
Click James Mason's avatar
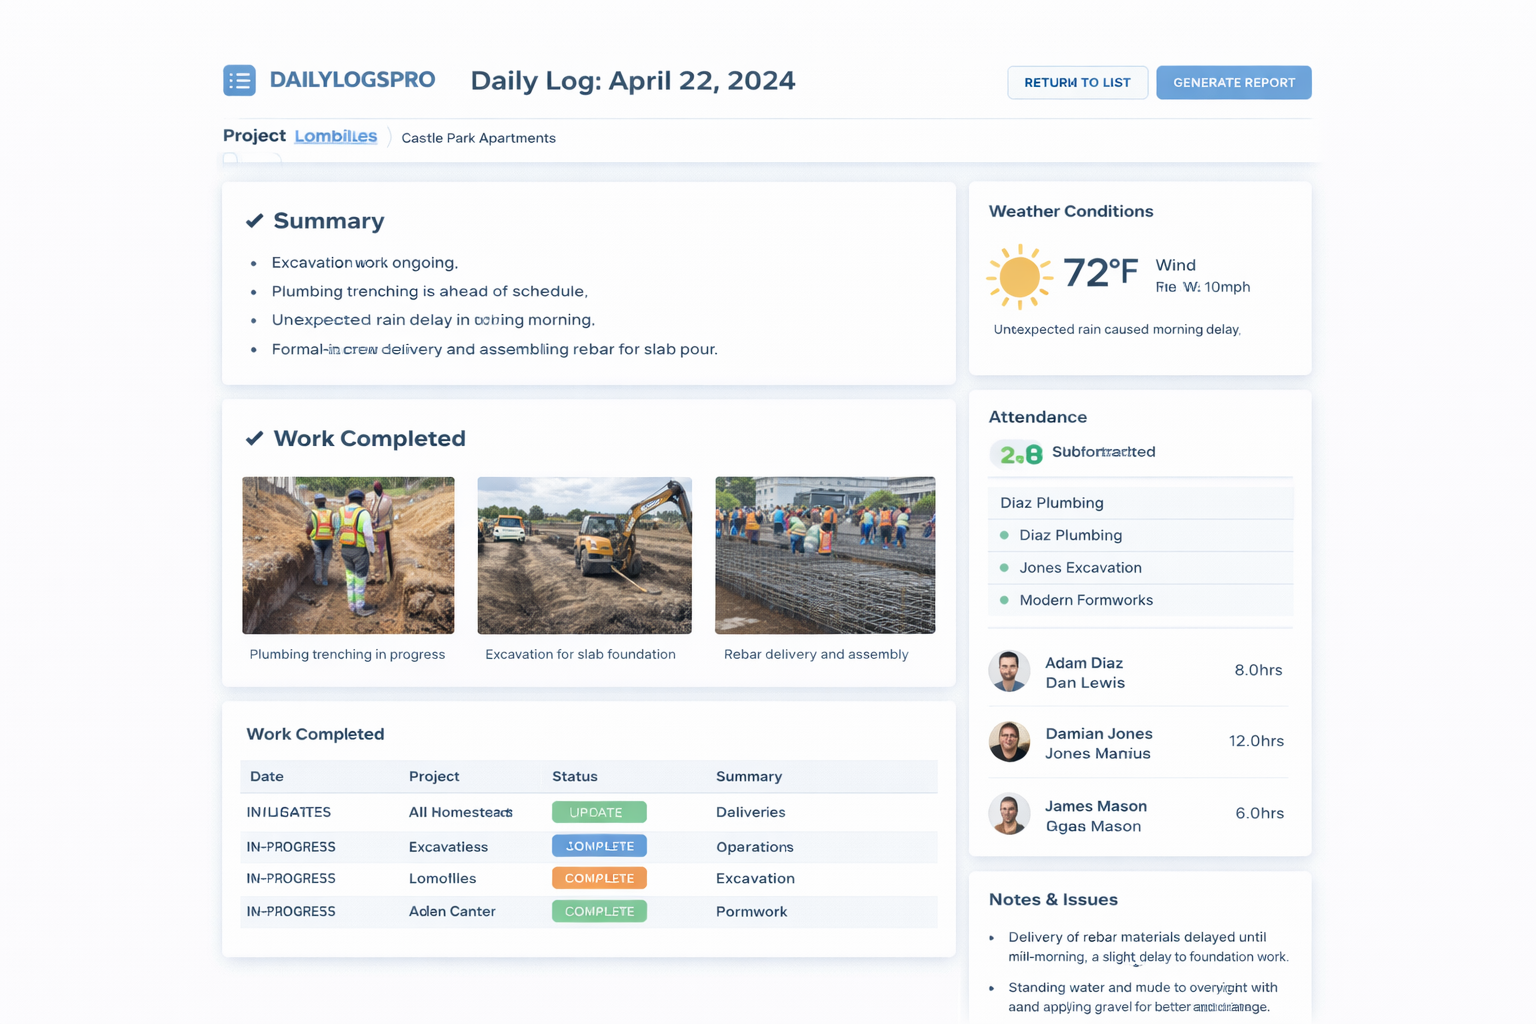pos(1009,814)
